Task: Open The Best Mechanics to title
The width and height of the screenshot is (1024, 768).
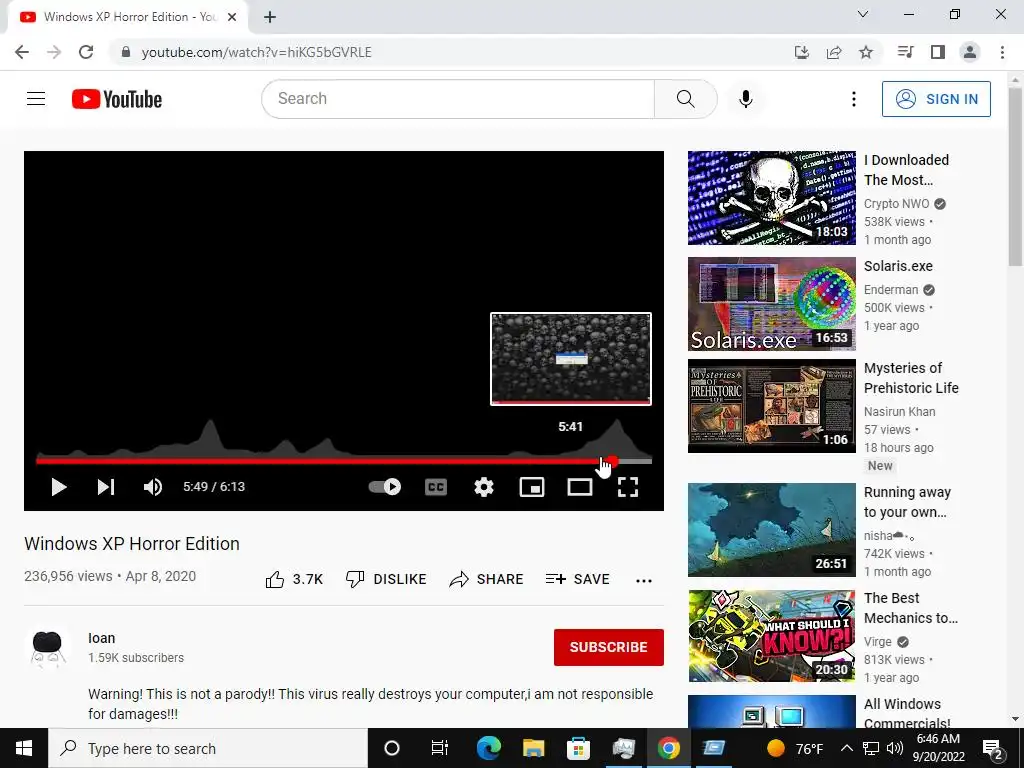Action: pos(910,608)
